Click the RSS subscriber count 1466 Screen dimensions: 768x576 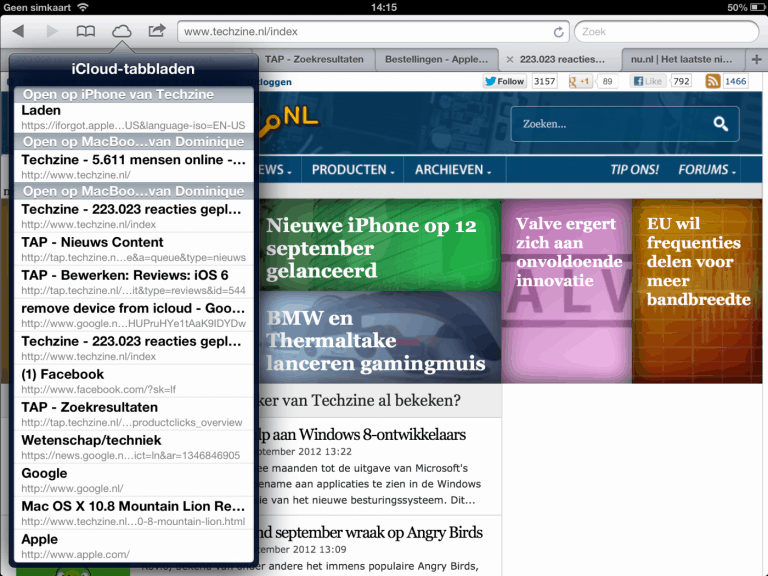(x=735, y=81)
